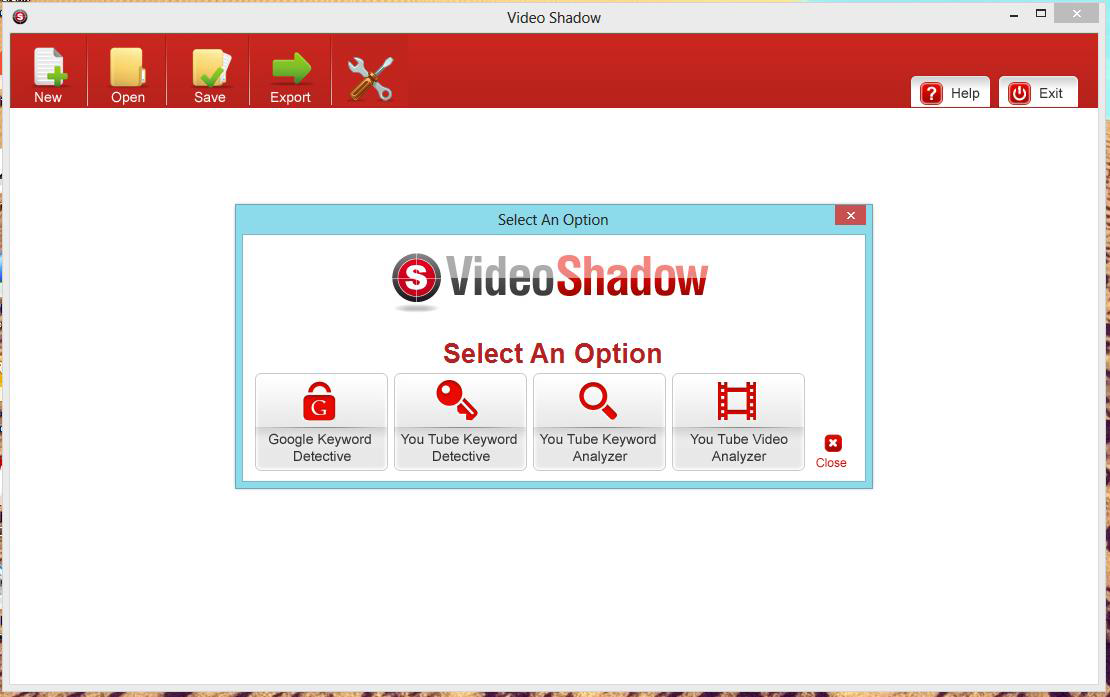The width and height of the screenshot is (1110, 697).
Task: Click the red 'Select An Option' heading
Action: click(552, 353)
